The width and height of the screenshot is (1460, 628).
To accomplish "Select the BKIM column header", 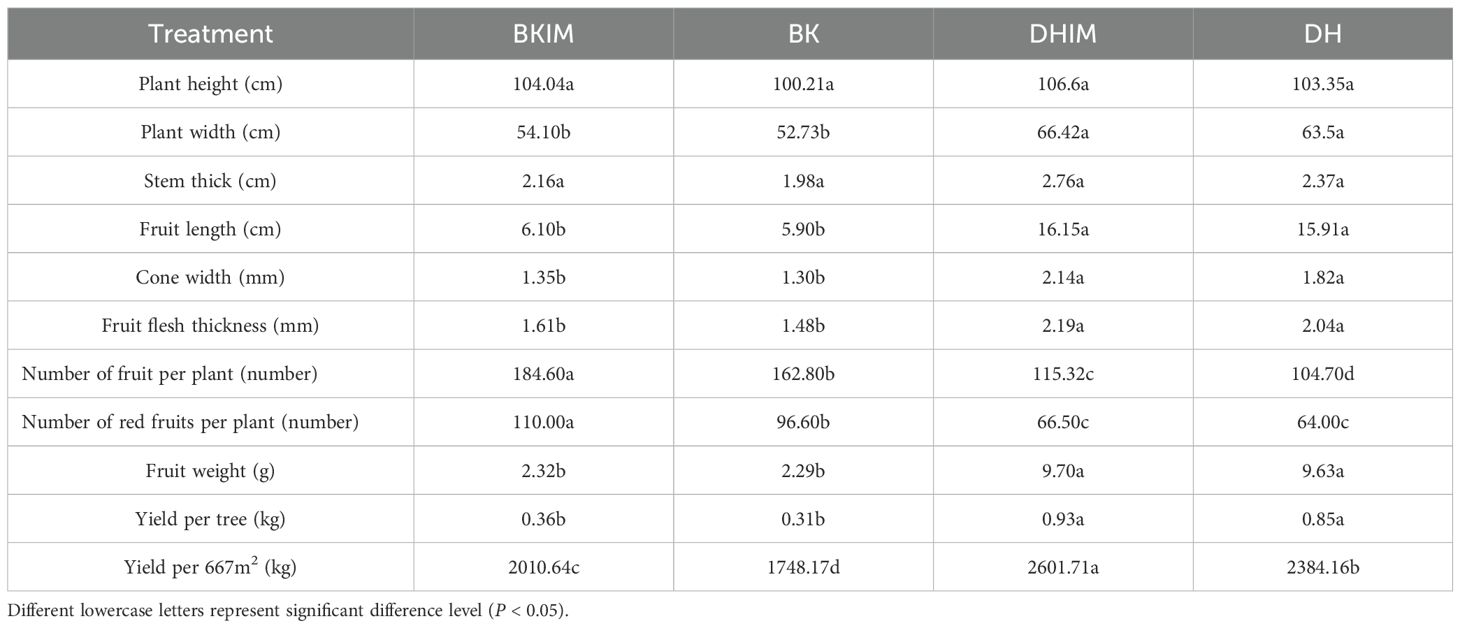I will 543,34.
